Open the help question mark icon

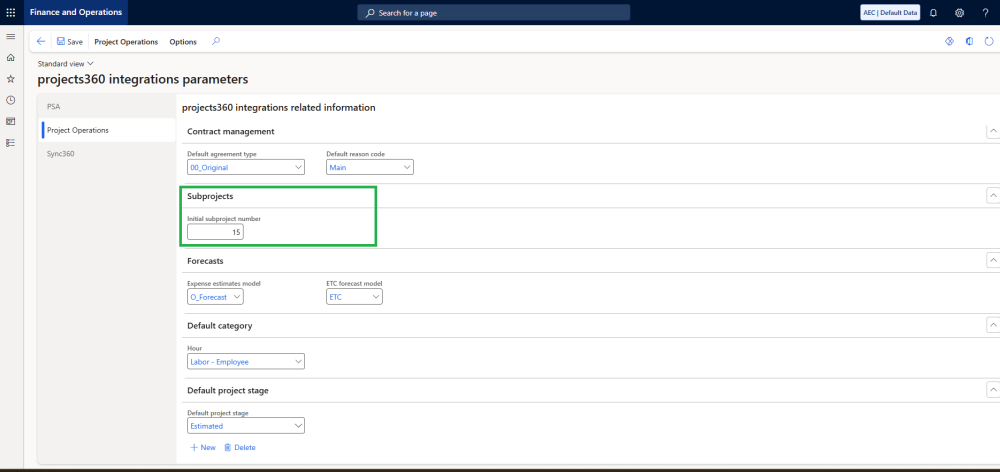pos(985,13)
